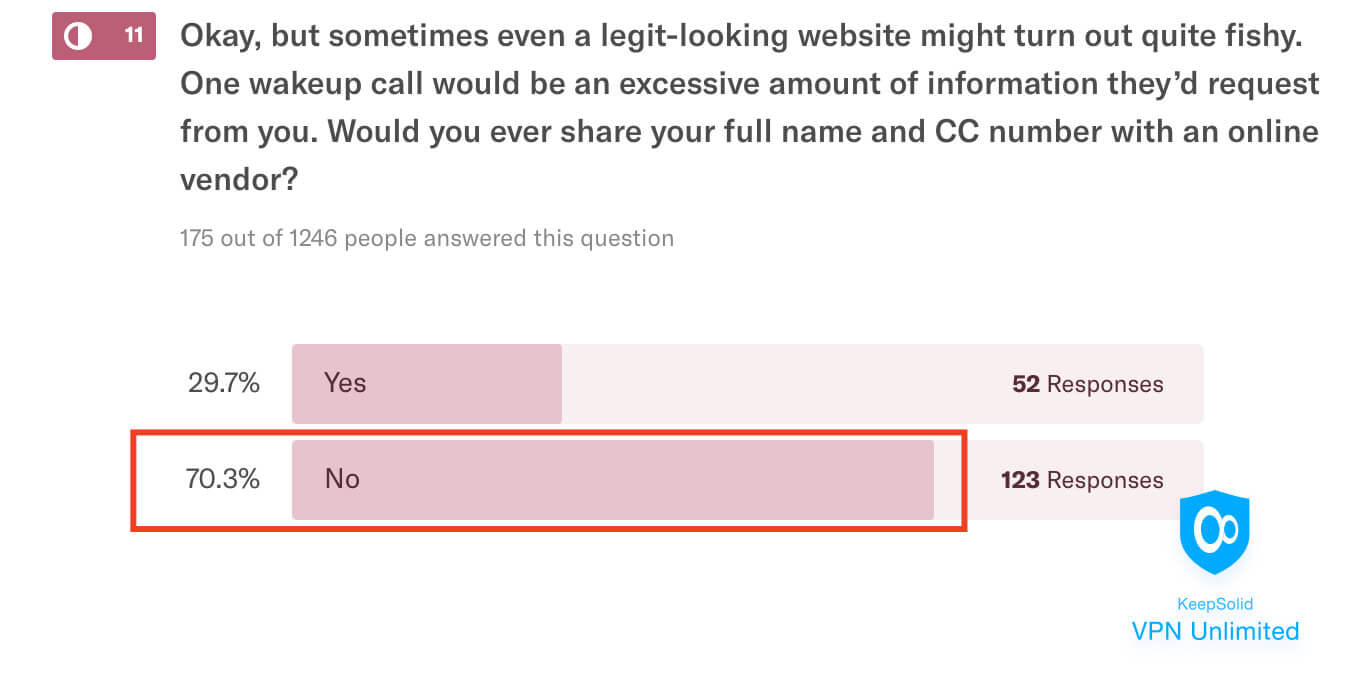Click the KeepSolid shield logo
Screen dimensions: 1350x683
(x=1215, y=532)
